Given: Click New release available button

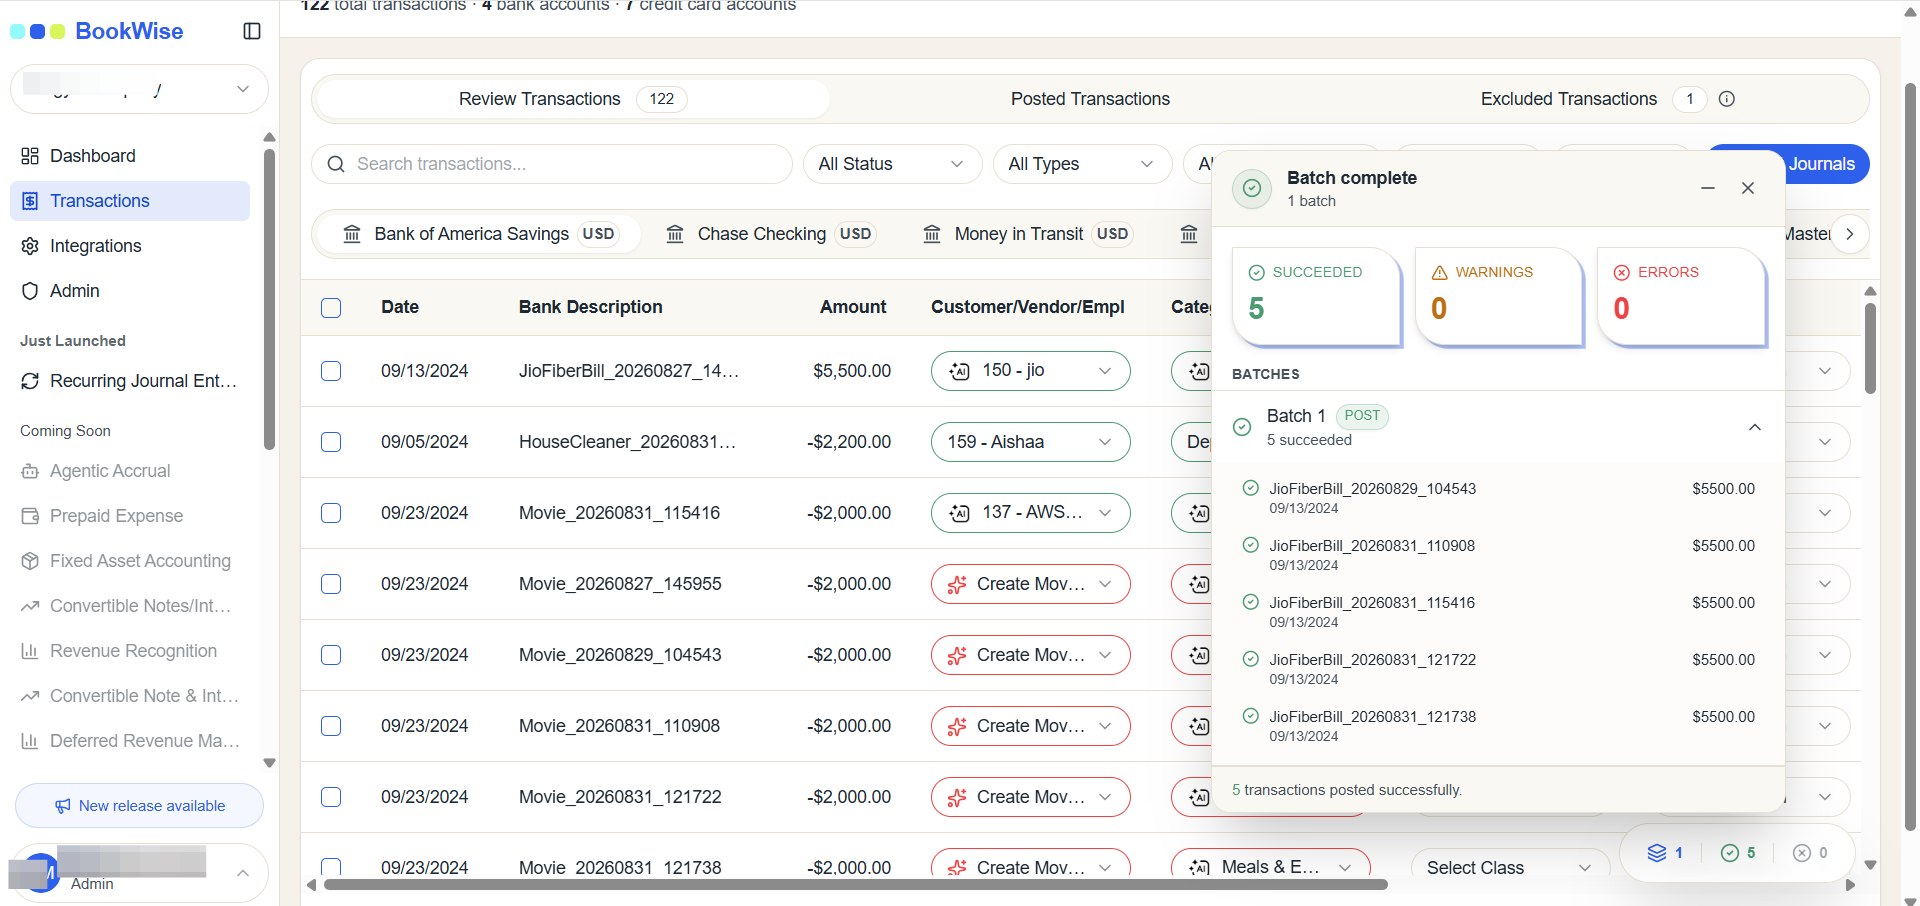Looking at the screenshot, I should 140,806.
